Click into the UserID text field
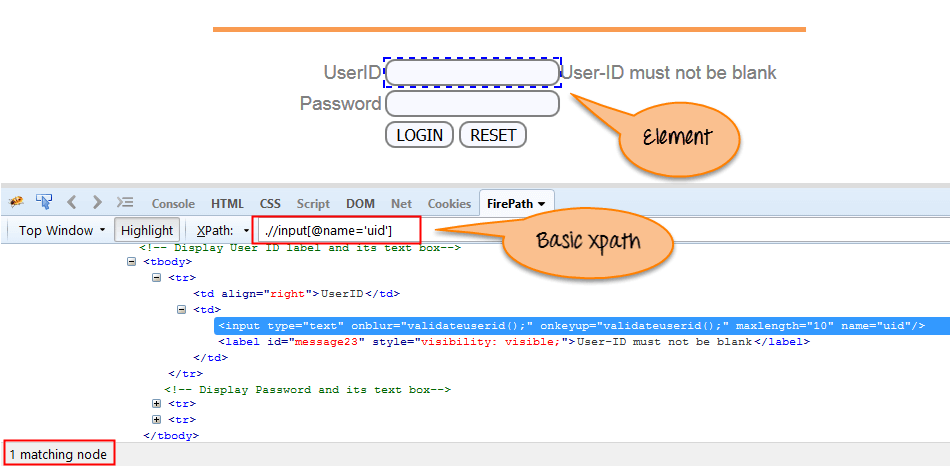The width and height of the screenshot is (950, 466). pos(472,73)
